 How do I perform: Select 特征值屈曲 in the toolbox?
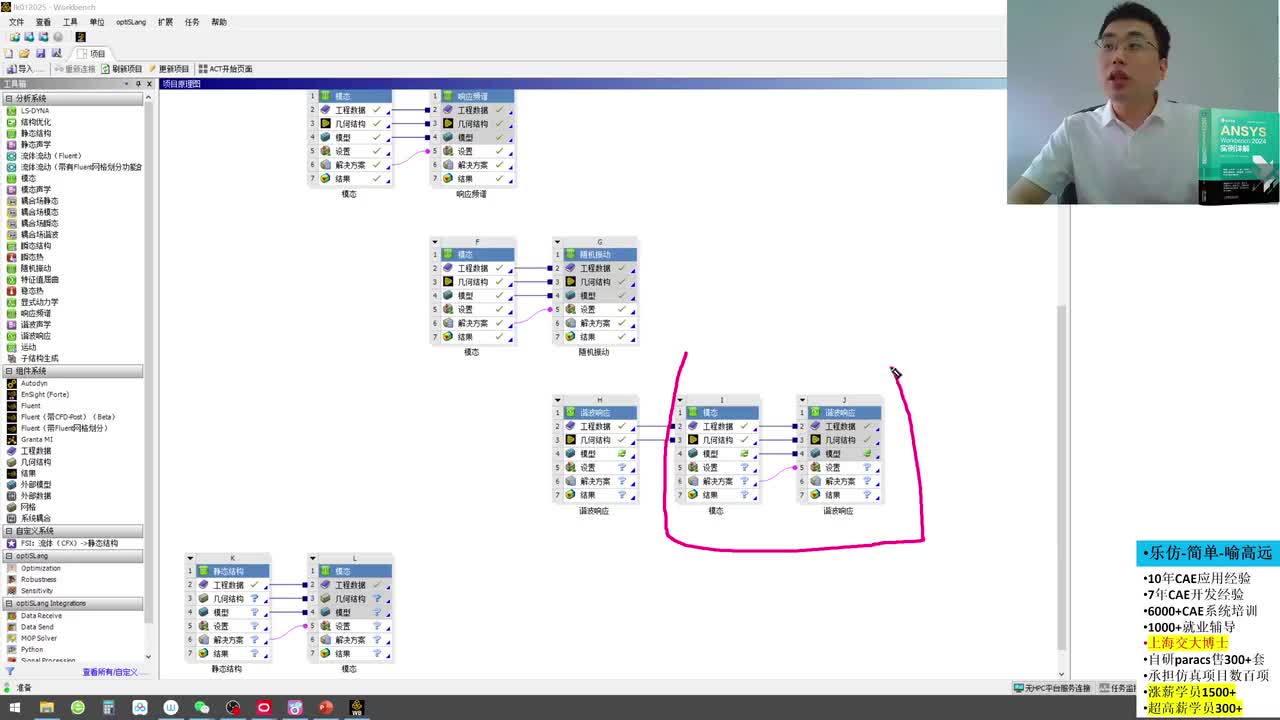tap(40, 279)
